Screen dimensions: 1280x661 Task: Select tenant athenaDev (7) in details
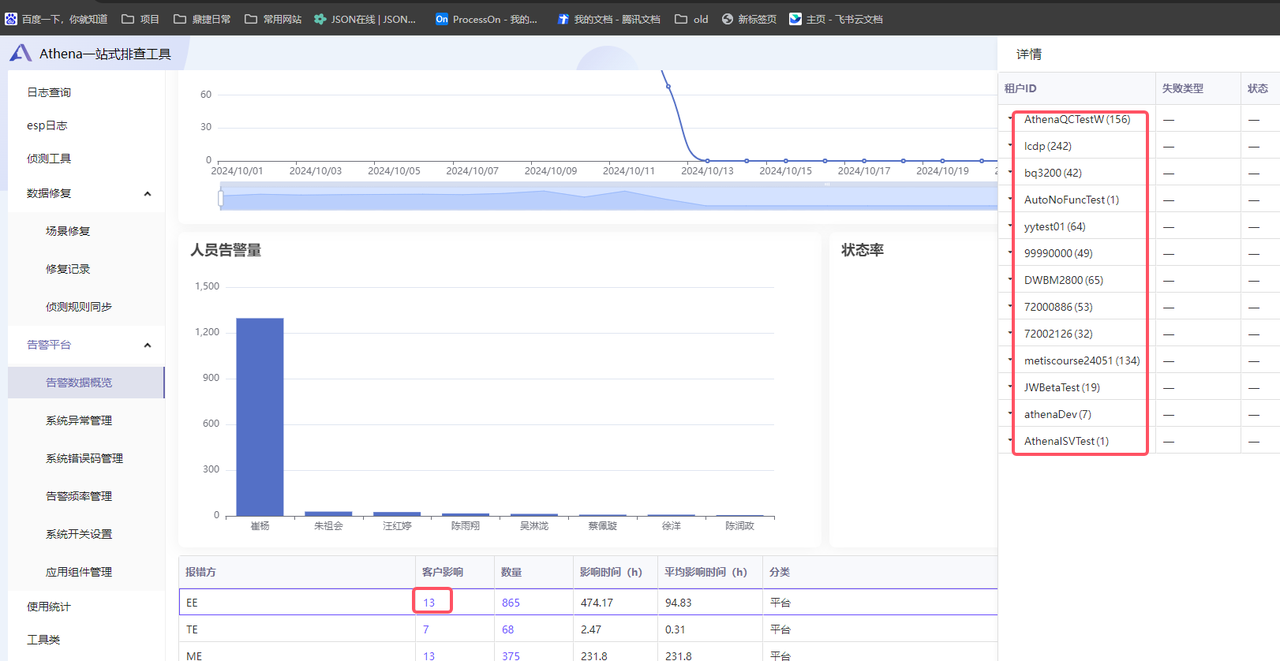[x=1057, y=414]
